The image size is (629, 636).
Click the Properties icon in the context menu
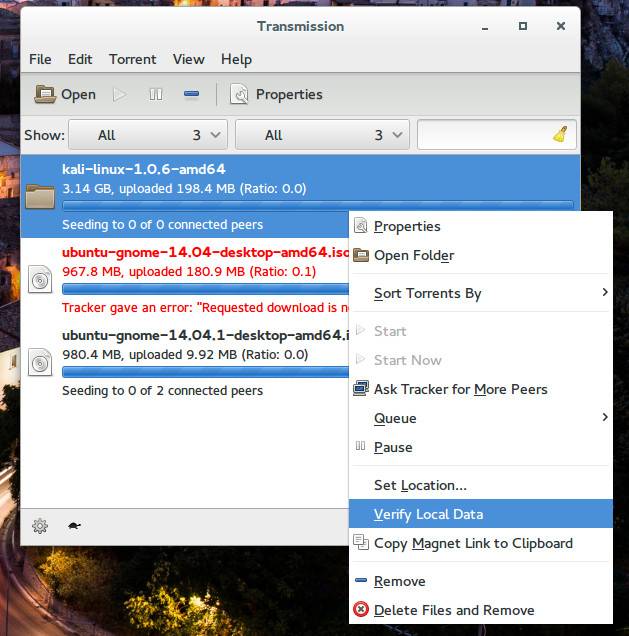[361, 226]
